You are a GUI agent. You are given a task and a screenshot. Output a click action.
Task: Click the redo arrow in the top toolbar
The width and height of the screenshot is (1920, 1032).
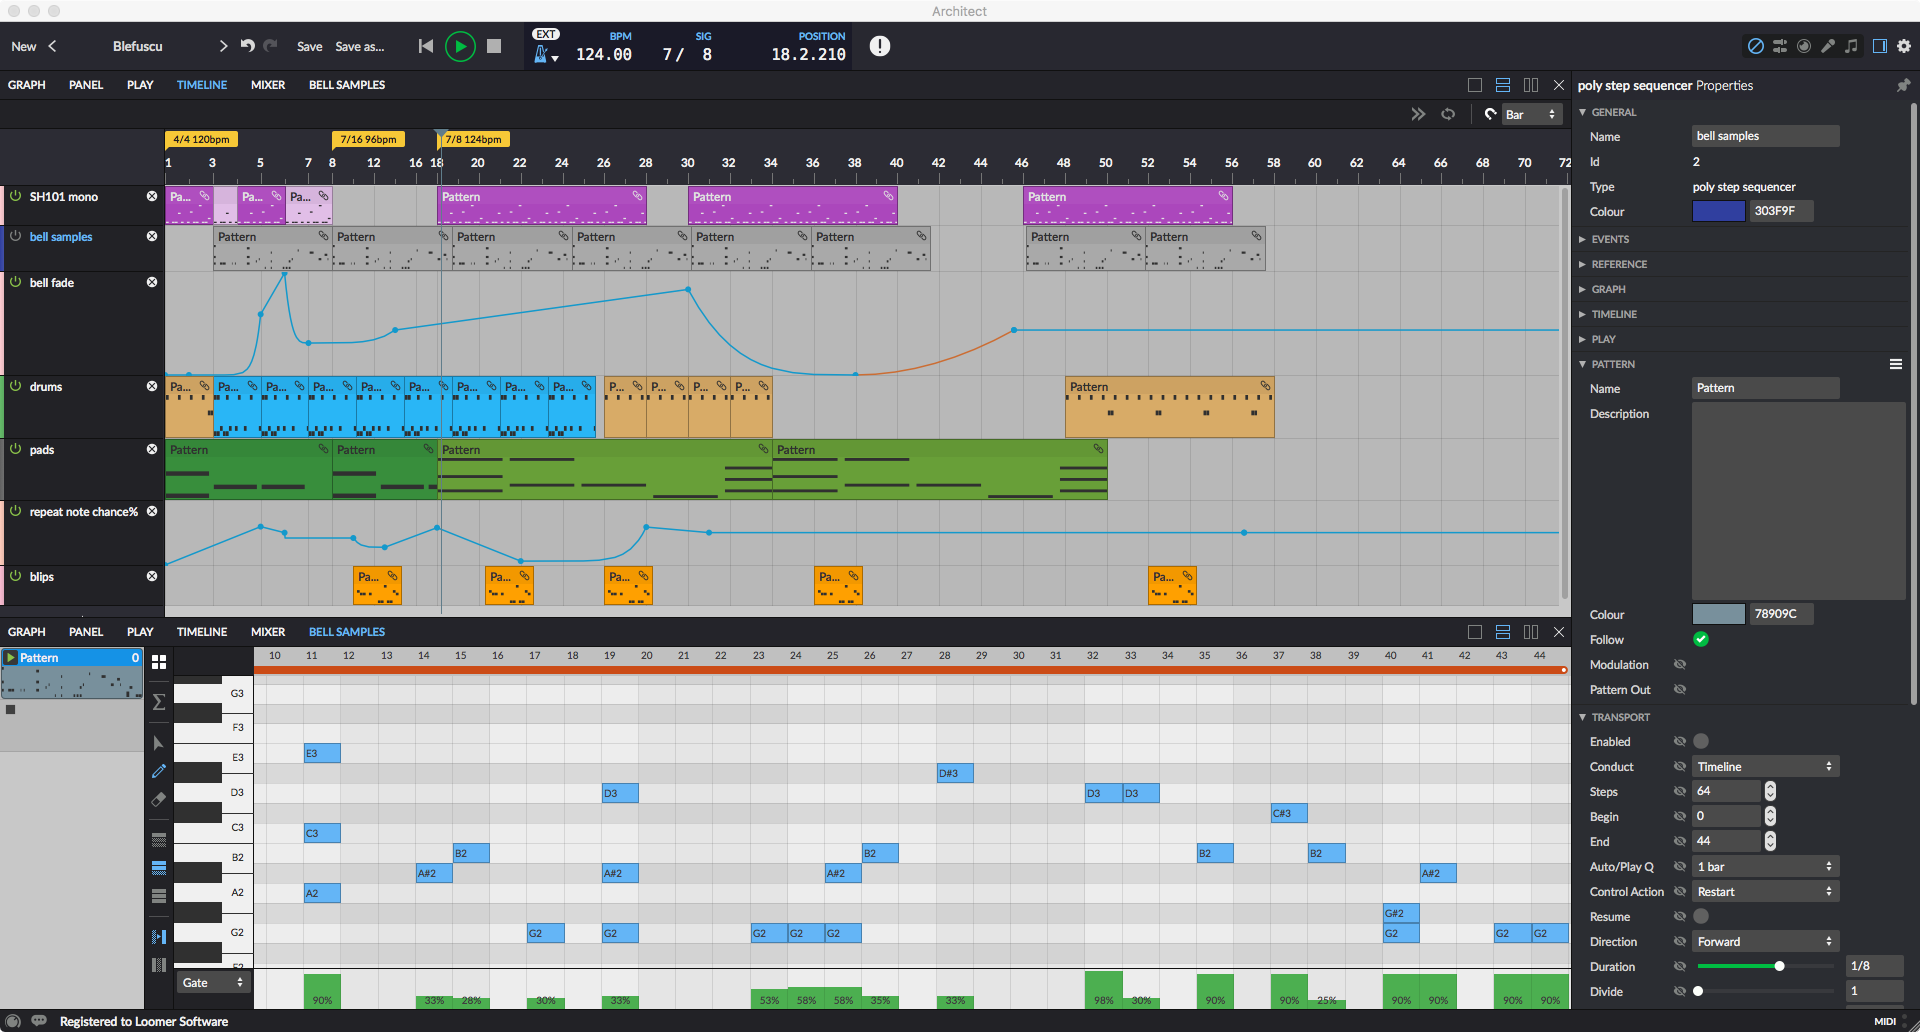pos(270,46)
